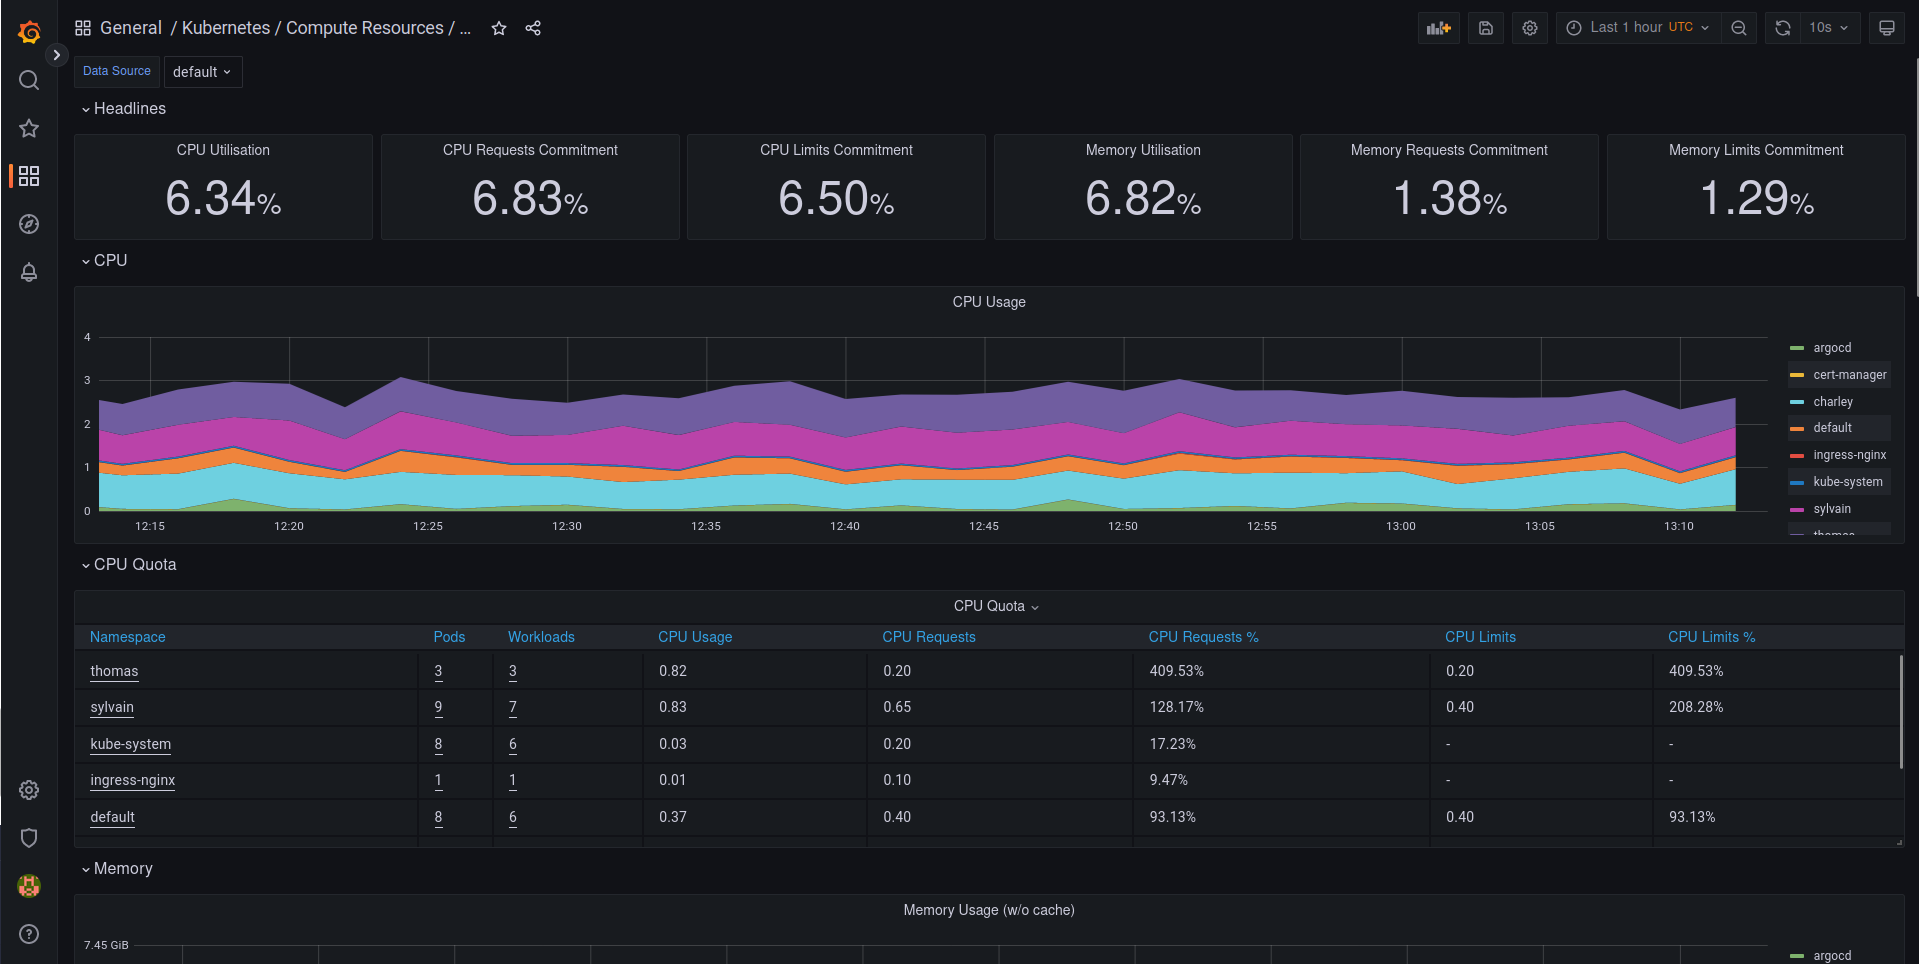1919x964 pixels.
Task: Sort table by Pods column
Action: click(x=449, y=637)
